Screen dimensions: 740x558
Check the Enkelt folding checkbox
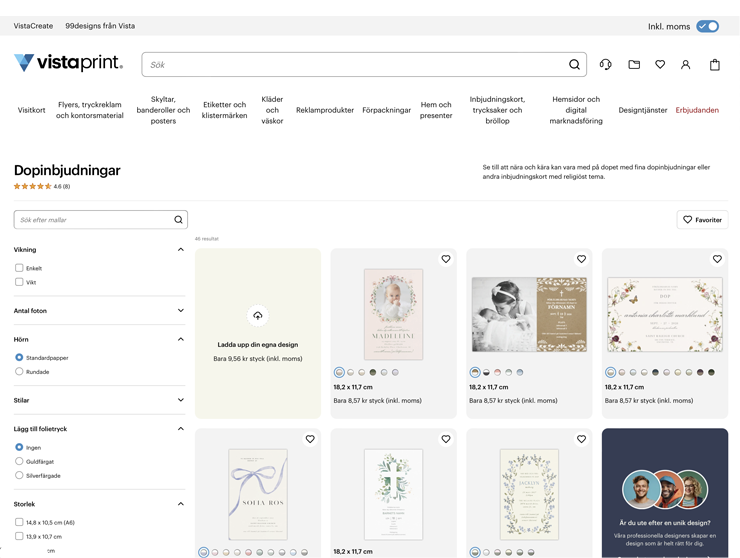[x=19, y=268]
